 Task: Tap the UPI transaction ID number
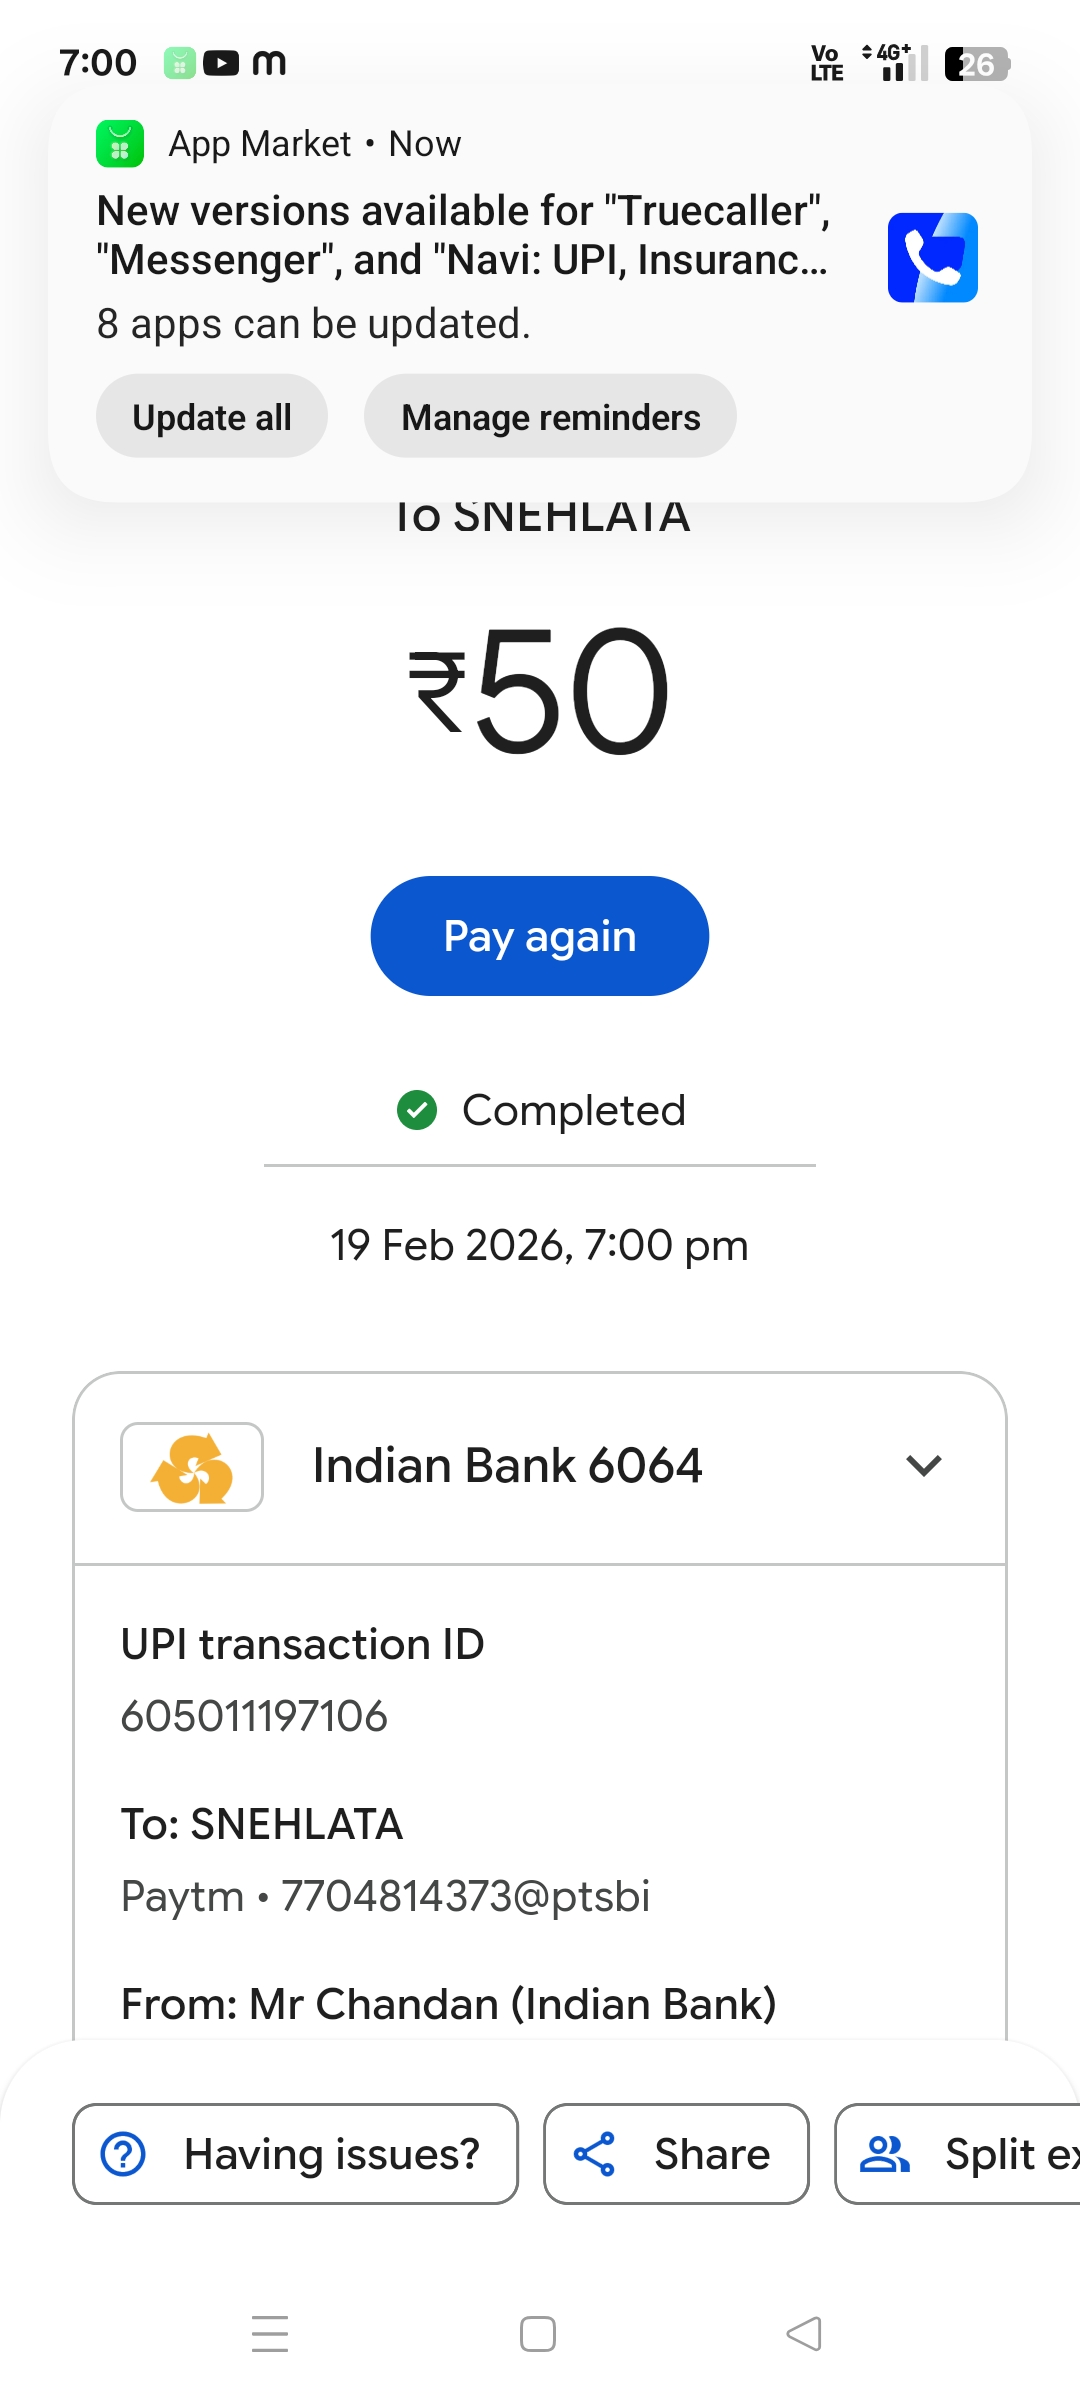254,1716
